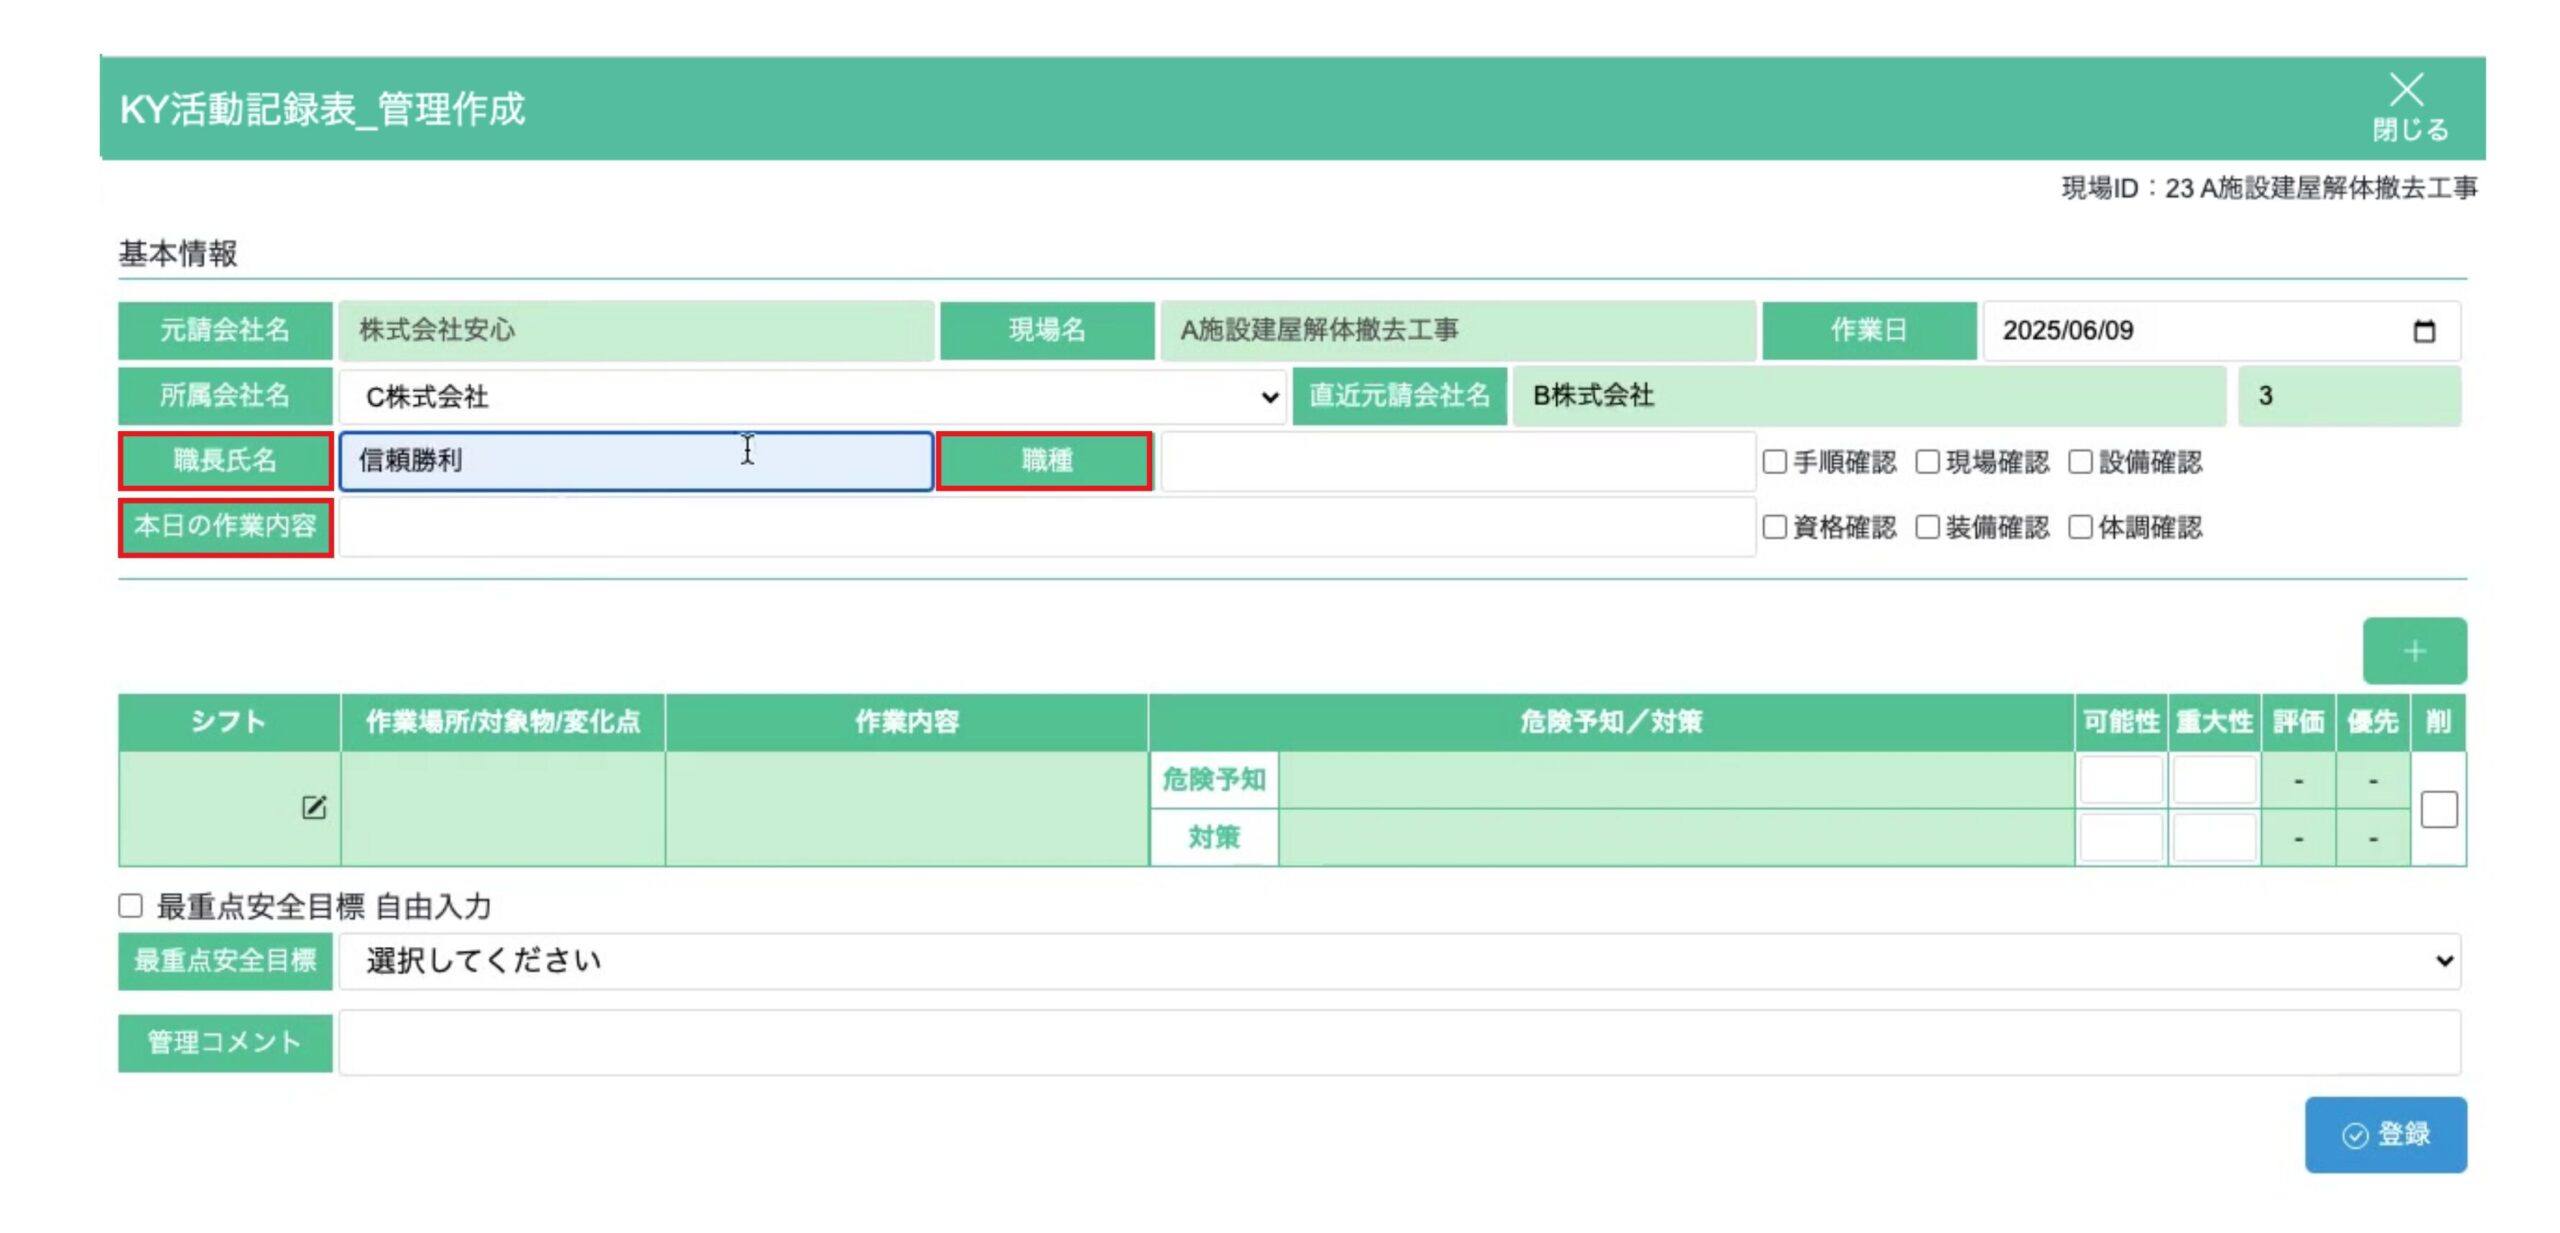The image size is (2560, 1233).
Task: Click the 優先 column header
Action: click(2372, 722)
